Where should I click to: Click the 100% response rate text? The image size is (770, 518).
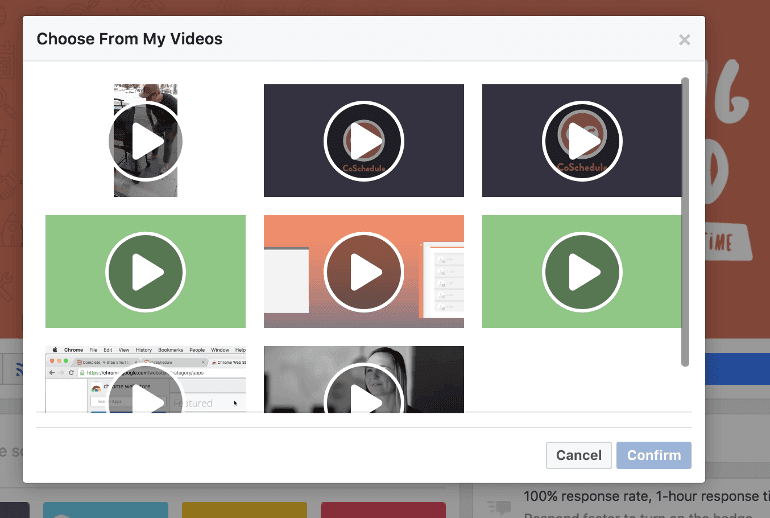point(640,497)
